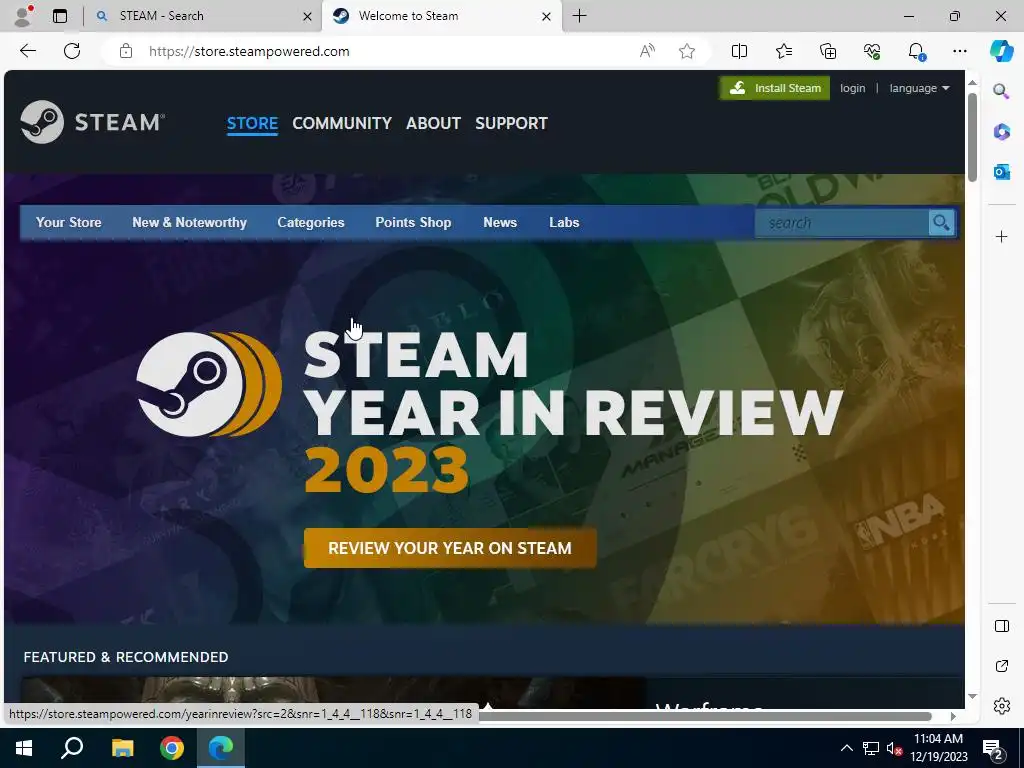The width and height of the screenshot is (1024, 768).
Task: Close the STEAM - Search tab
Action: click(307, 16)
